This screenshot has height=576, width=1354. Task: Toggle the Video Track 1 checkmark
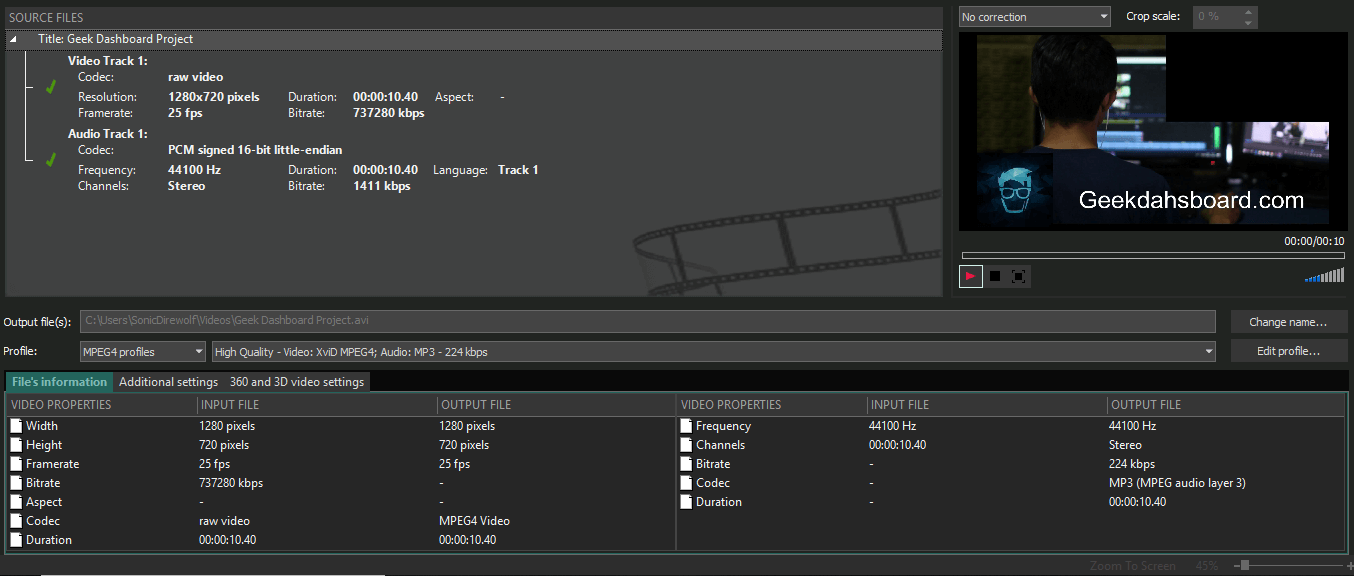(x=50, y=86)
